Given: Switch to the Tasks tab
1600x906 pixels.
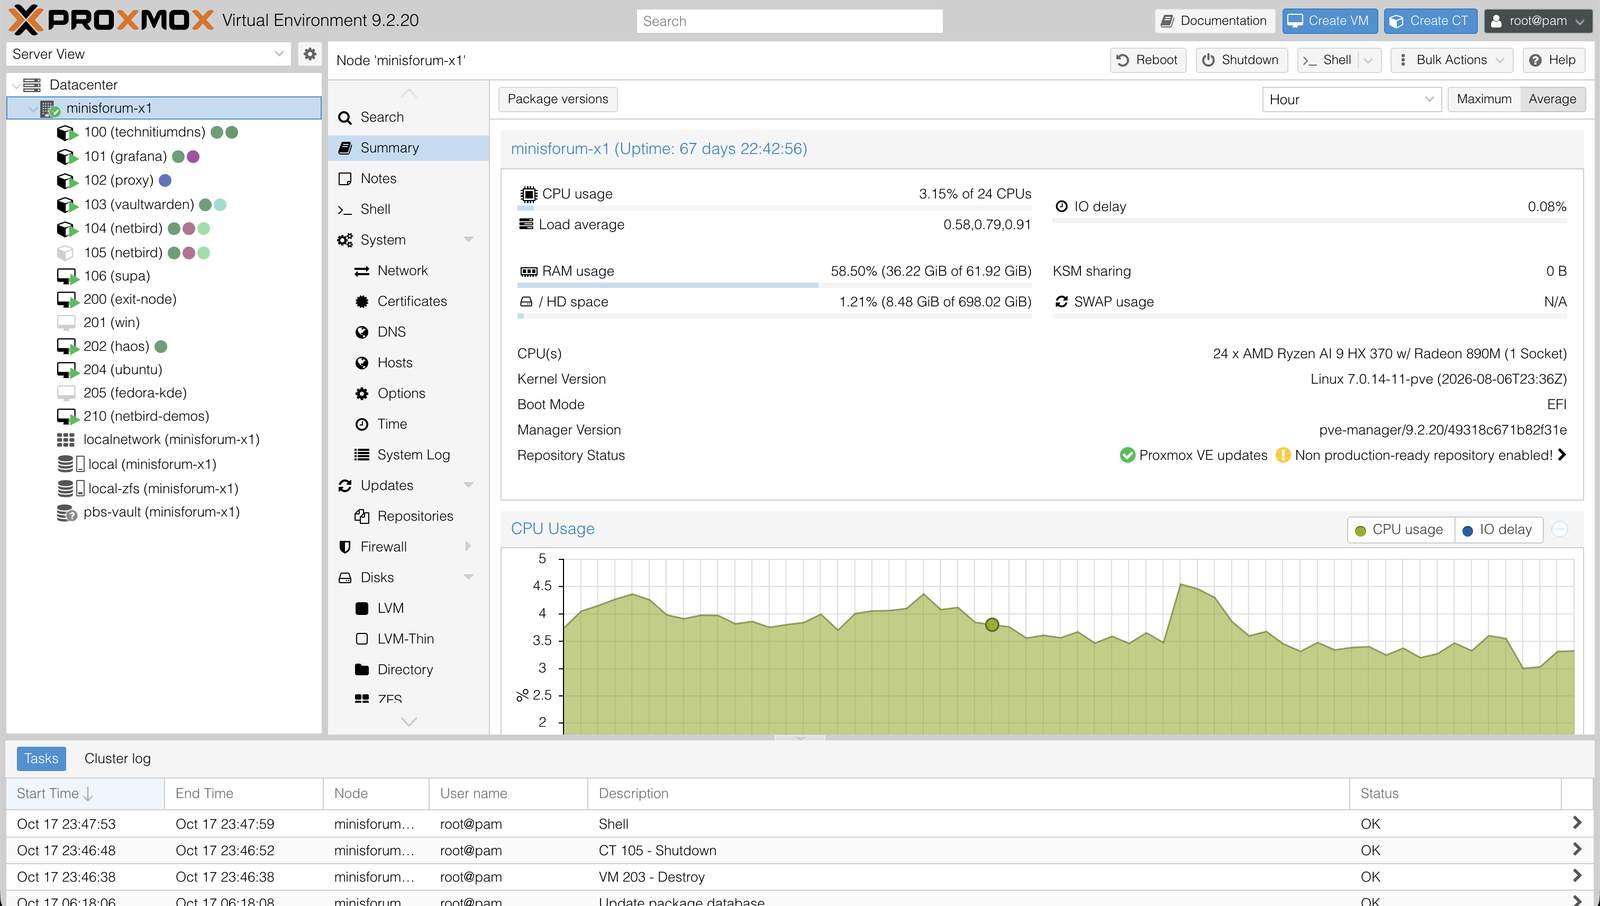Looking at the screenshot, I should pos(41,759).
